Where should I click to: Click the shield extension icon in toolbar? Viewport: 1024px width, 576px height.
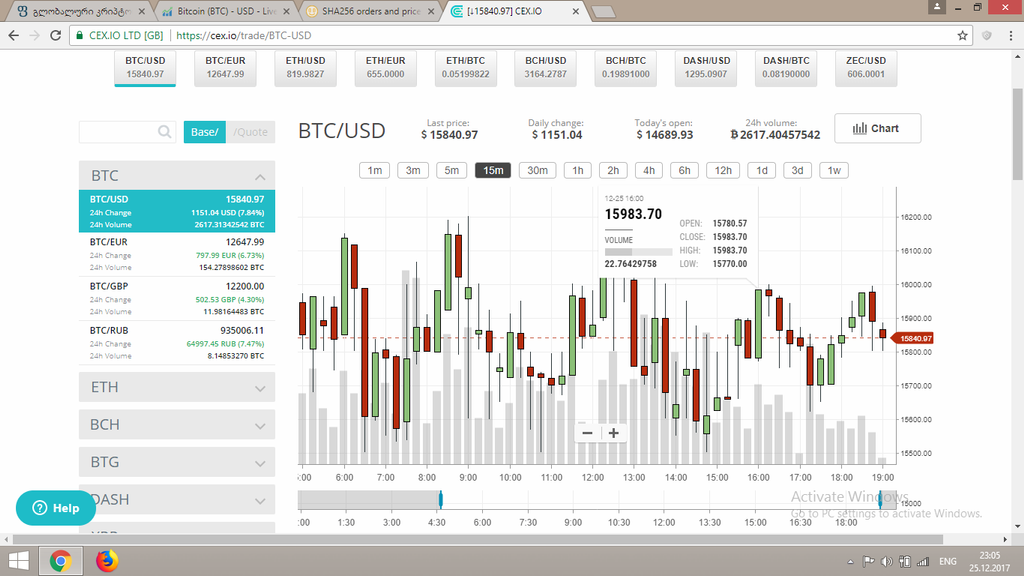pos(987,35)
